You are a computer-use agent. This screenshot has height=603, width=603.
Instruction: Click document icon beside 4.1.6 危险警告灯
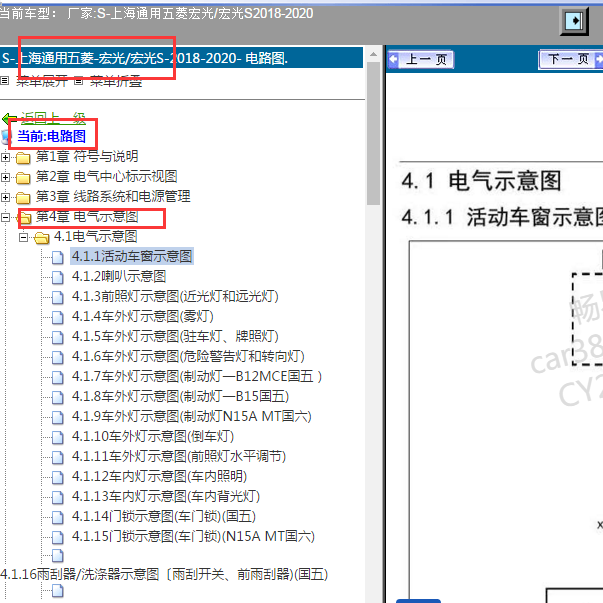click(58, 357)
